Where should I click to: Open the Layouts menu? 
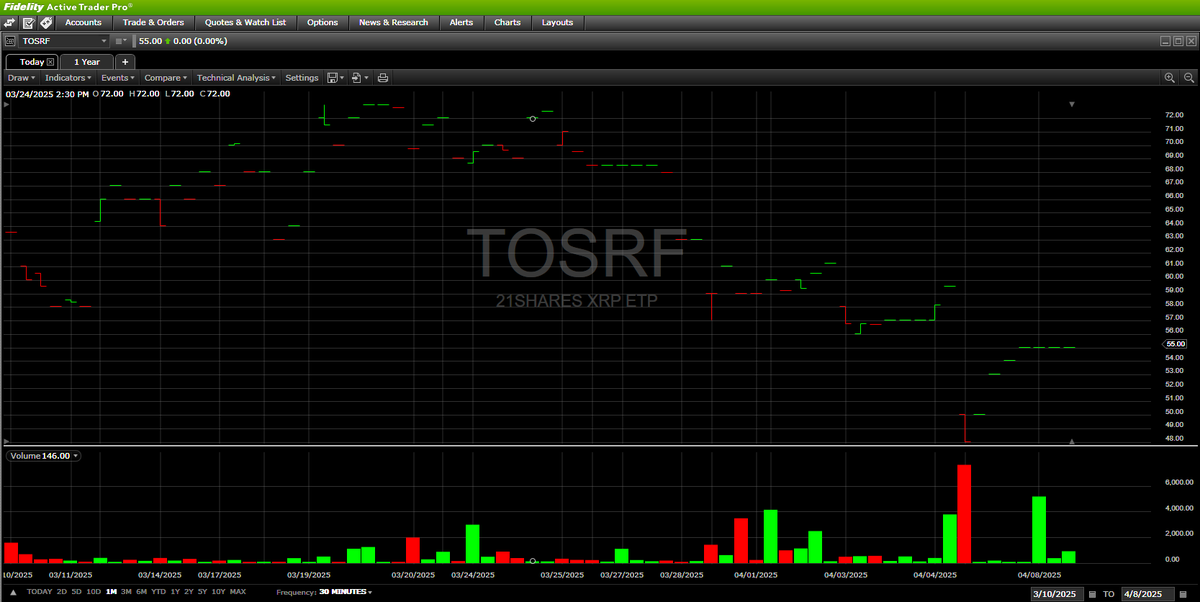click(x=557, y=22)
